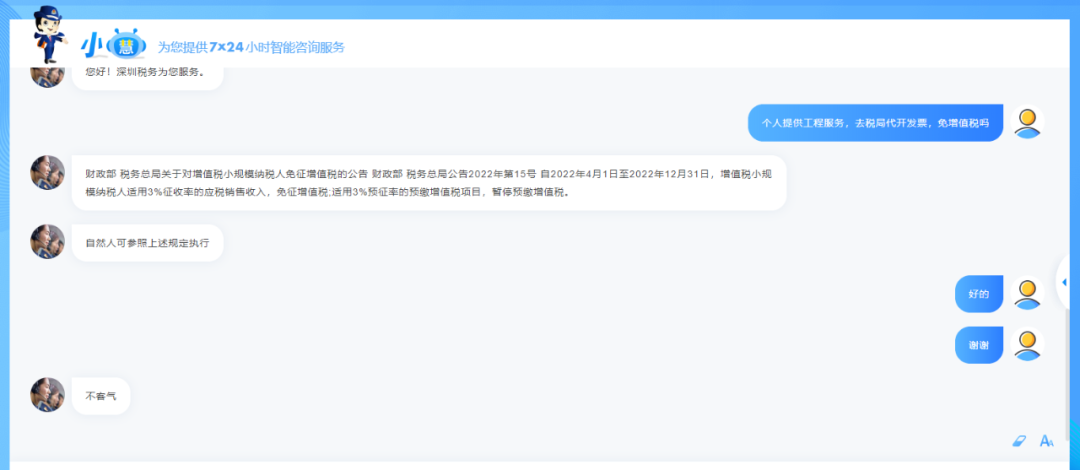Click user avatar beside 个人提供工程服务 question
The height and width of the screenshot is (470, 1080).
coord(1028,123)
